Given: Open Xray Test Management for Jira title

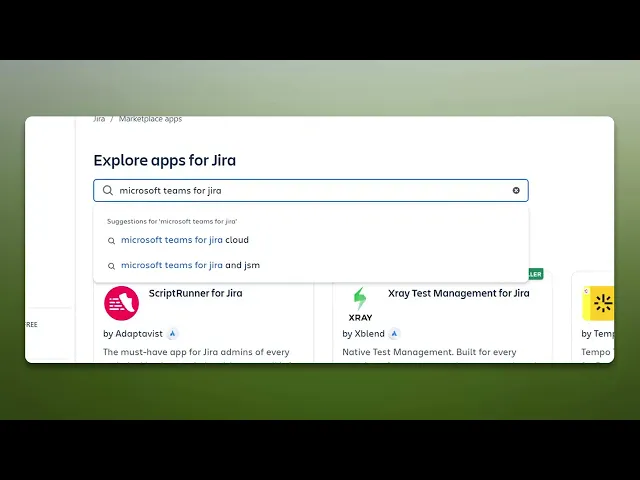Looking at the screenshot, I should [x=459, y=293].
